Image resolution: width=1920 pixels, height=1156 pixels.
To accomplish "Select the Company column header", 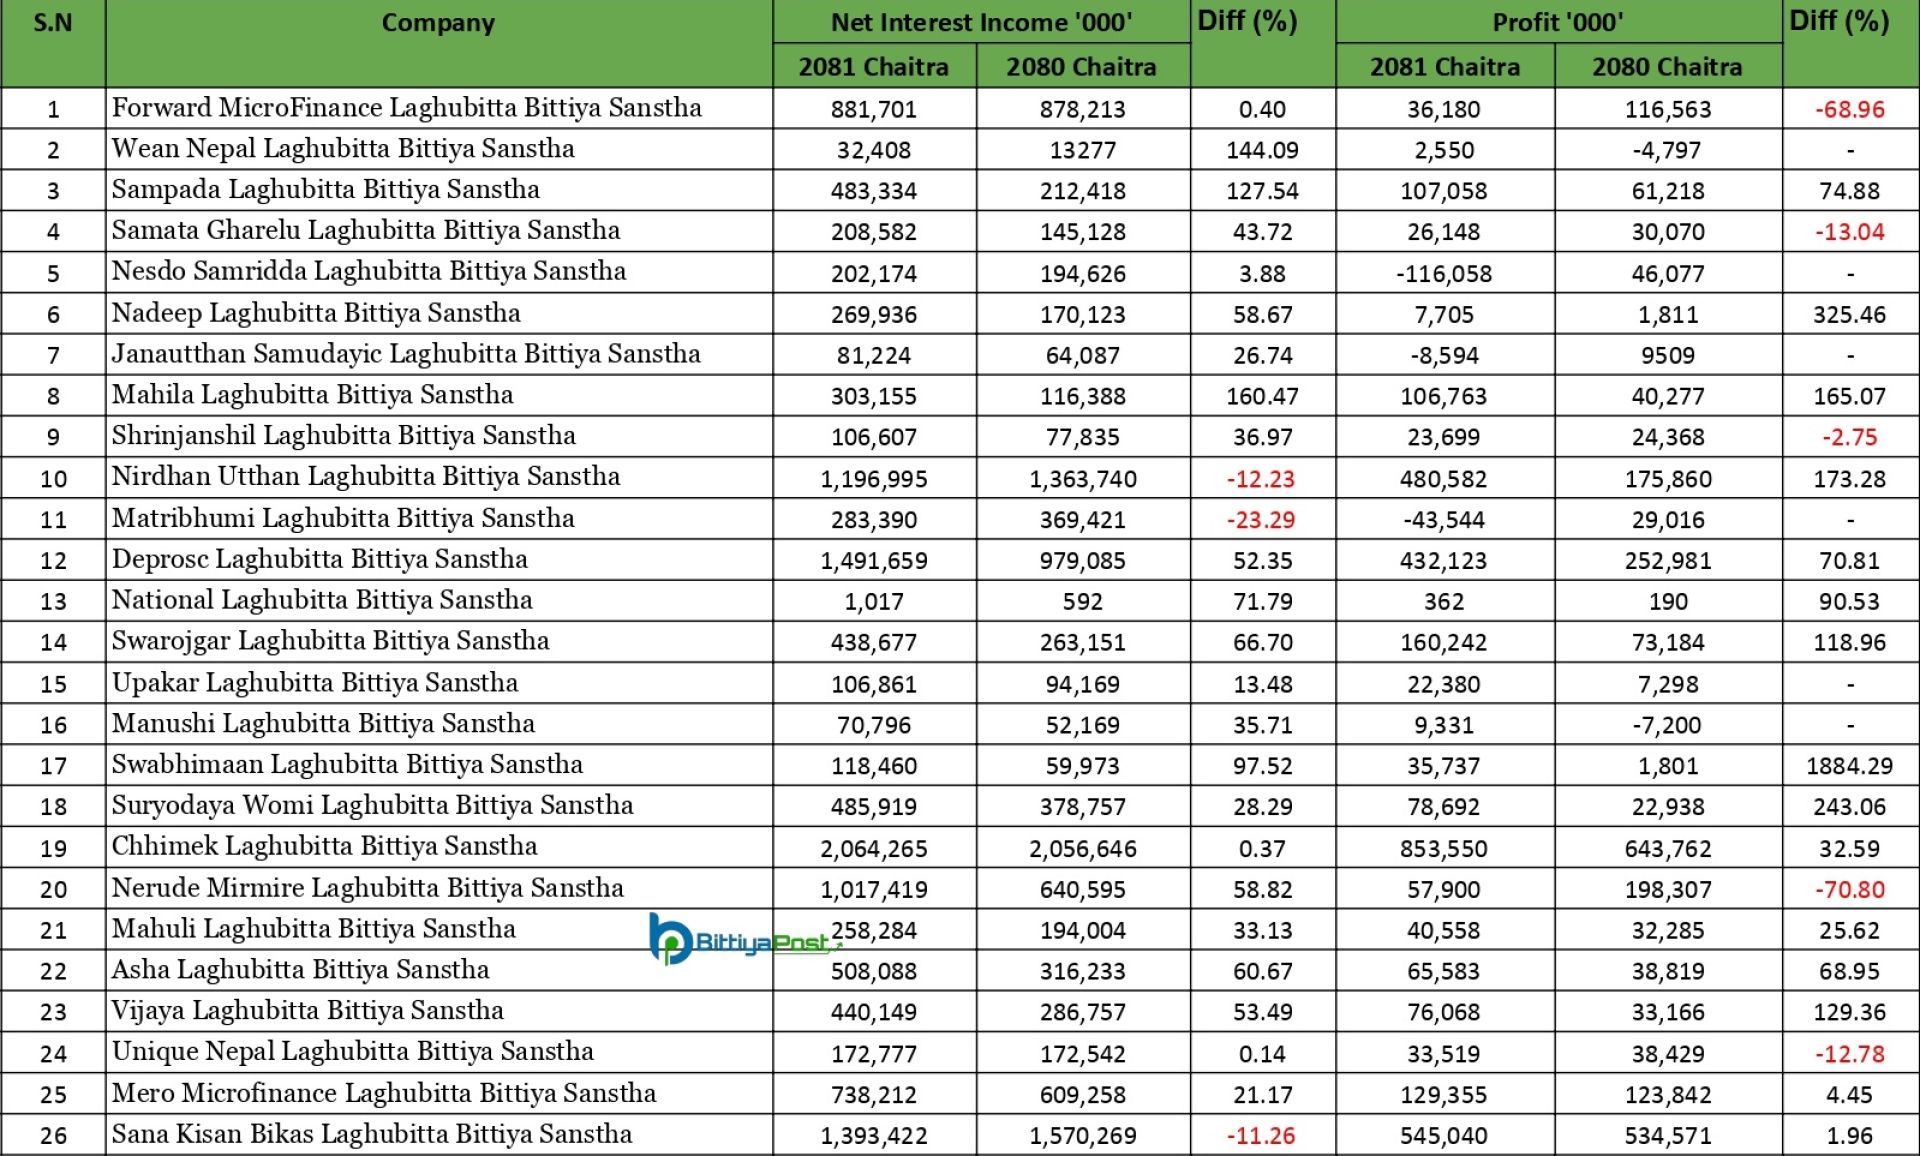I will (438, 23).
